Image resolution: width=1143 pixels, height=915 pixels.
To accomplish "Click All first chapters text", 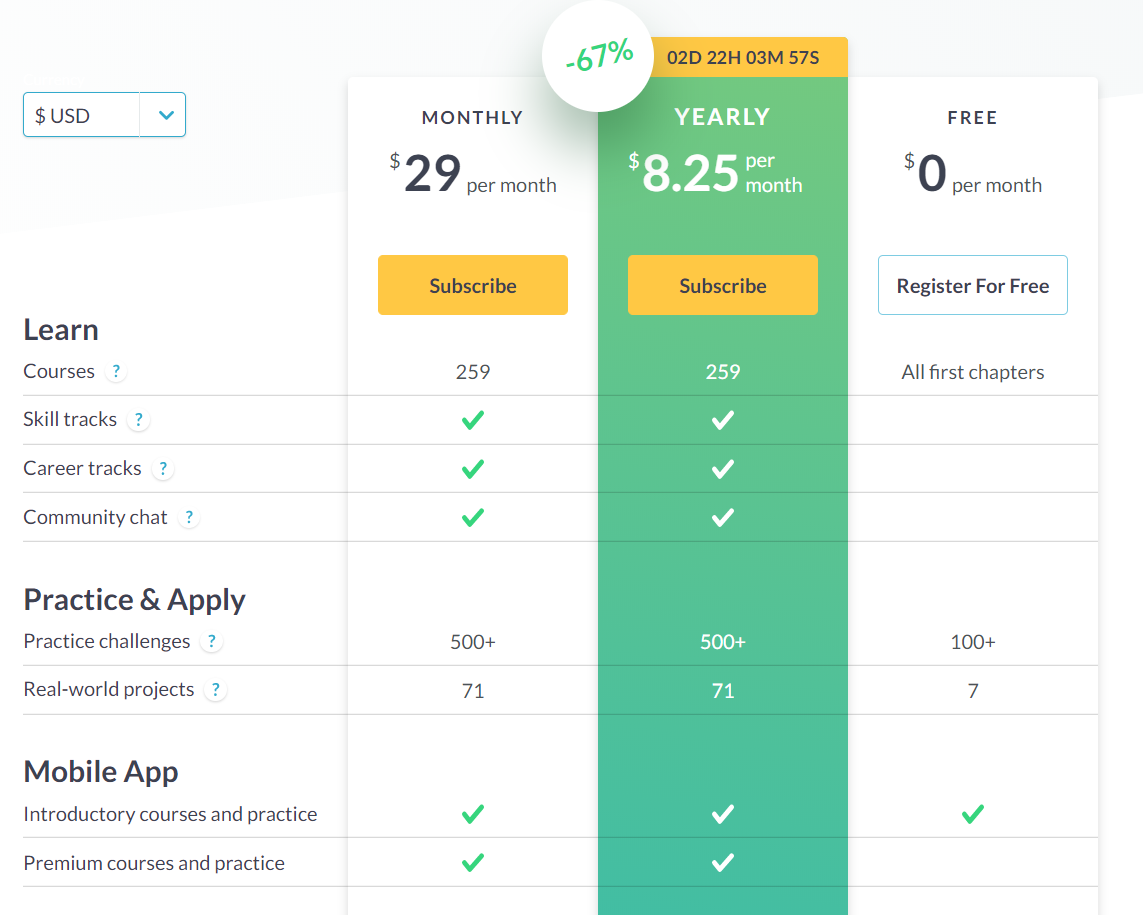I will [972, 372].
